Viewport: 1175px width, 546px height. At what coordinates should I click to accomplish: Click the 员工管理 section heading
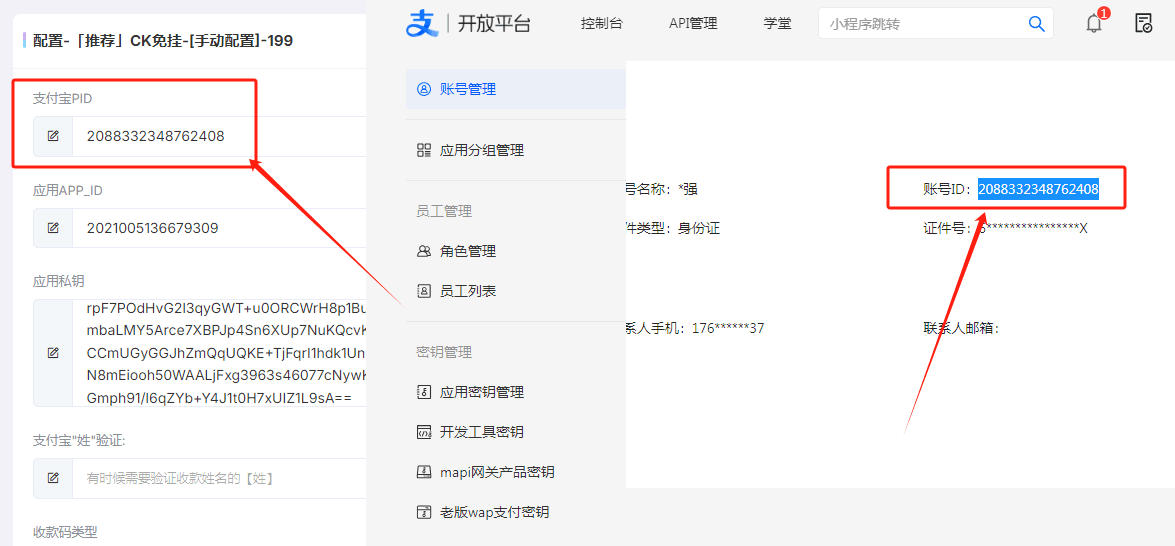coord(444,211)
